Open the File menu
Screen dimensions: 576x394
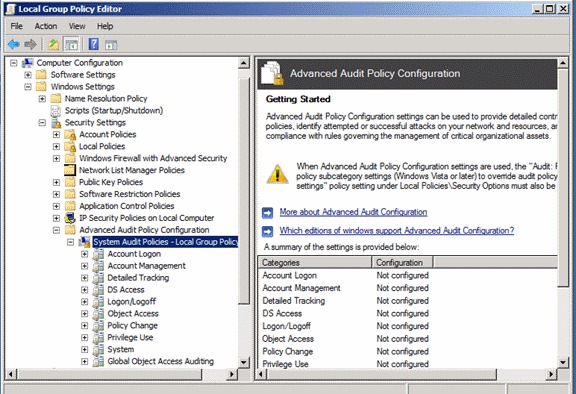[17, 26]
